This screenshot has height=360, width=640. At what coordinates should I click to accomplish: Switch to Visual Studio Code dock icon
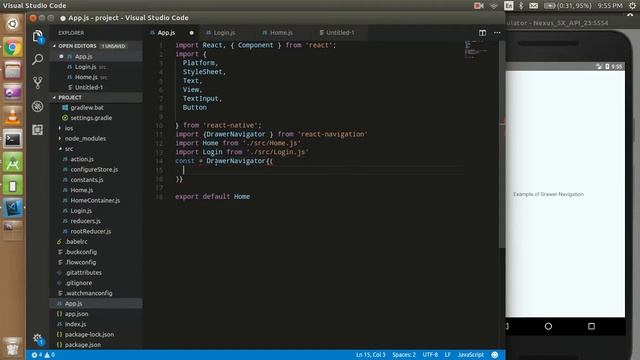coord(13,208)
